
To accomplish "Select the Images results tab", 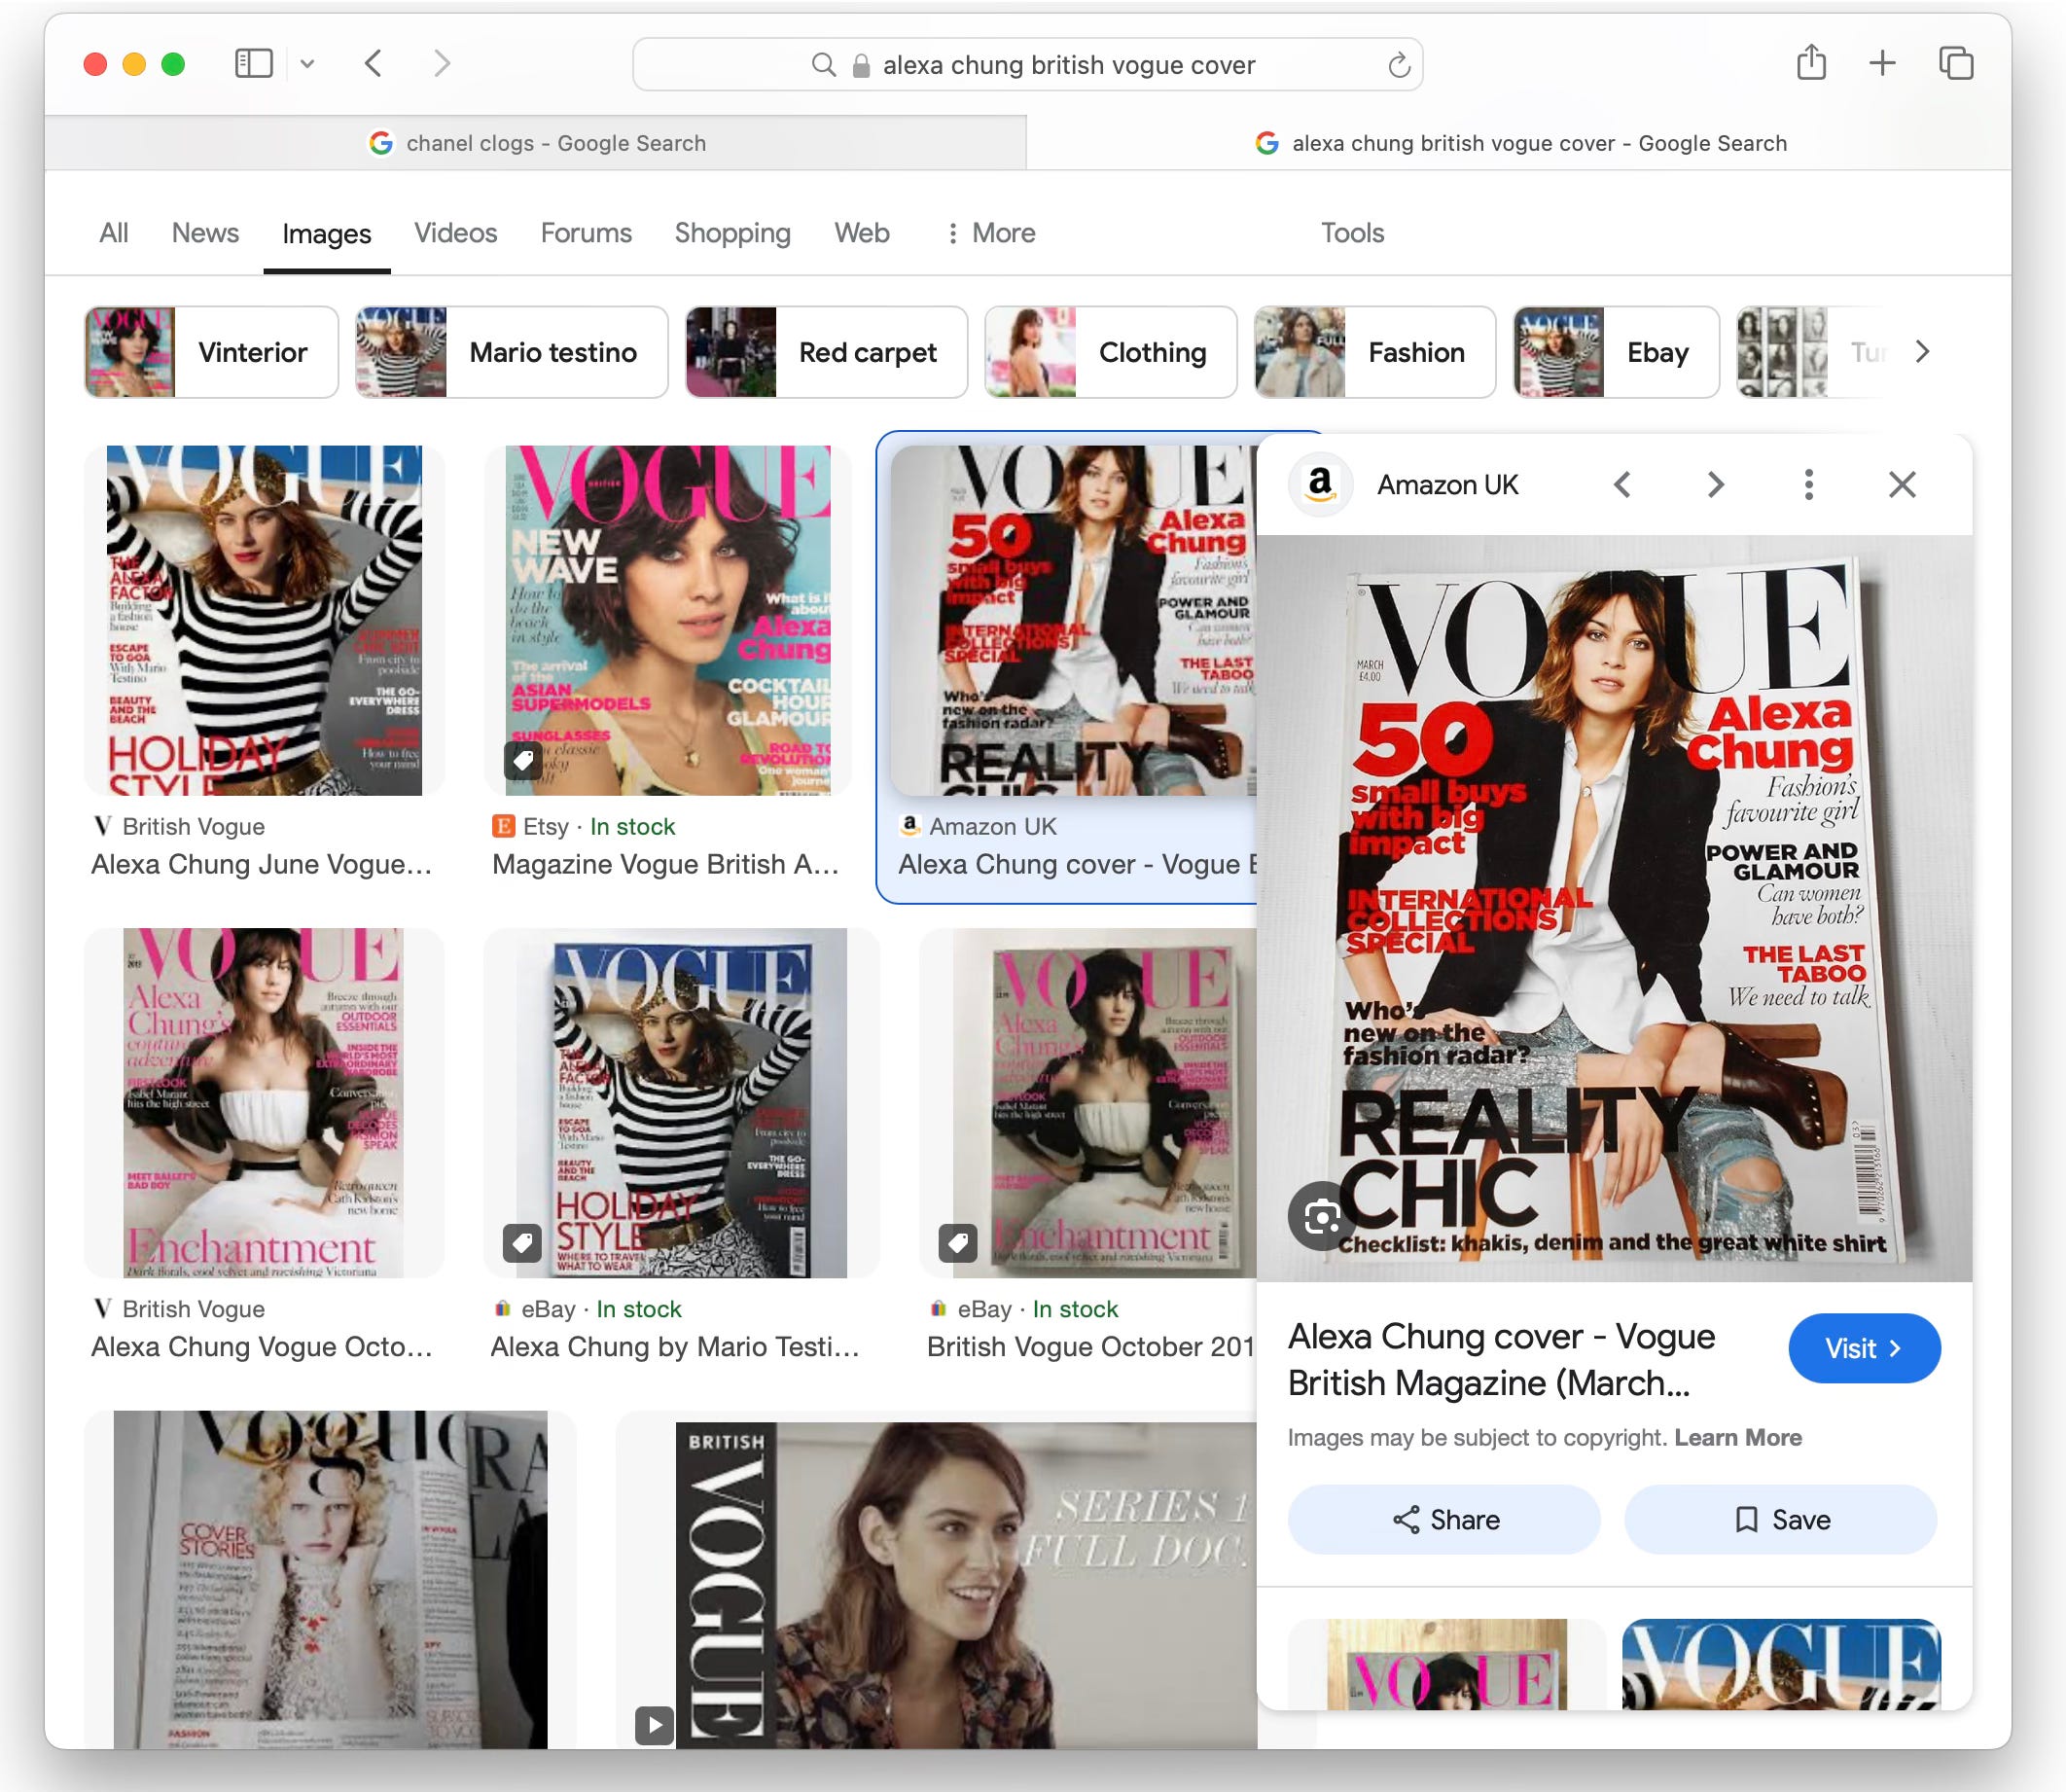I will click(x=326, y=234).
